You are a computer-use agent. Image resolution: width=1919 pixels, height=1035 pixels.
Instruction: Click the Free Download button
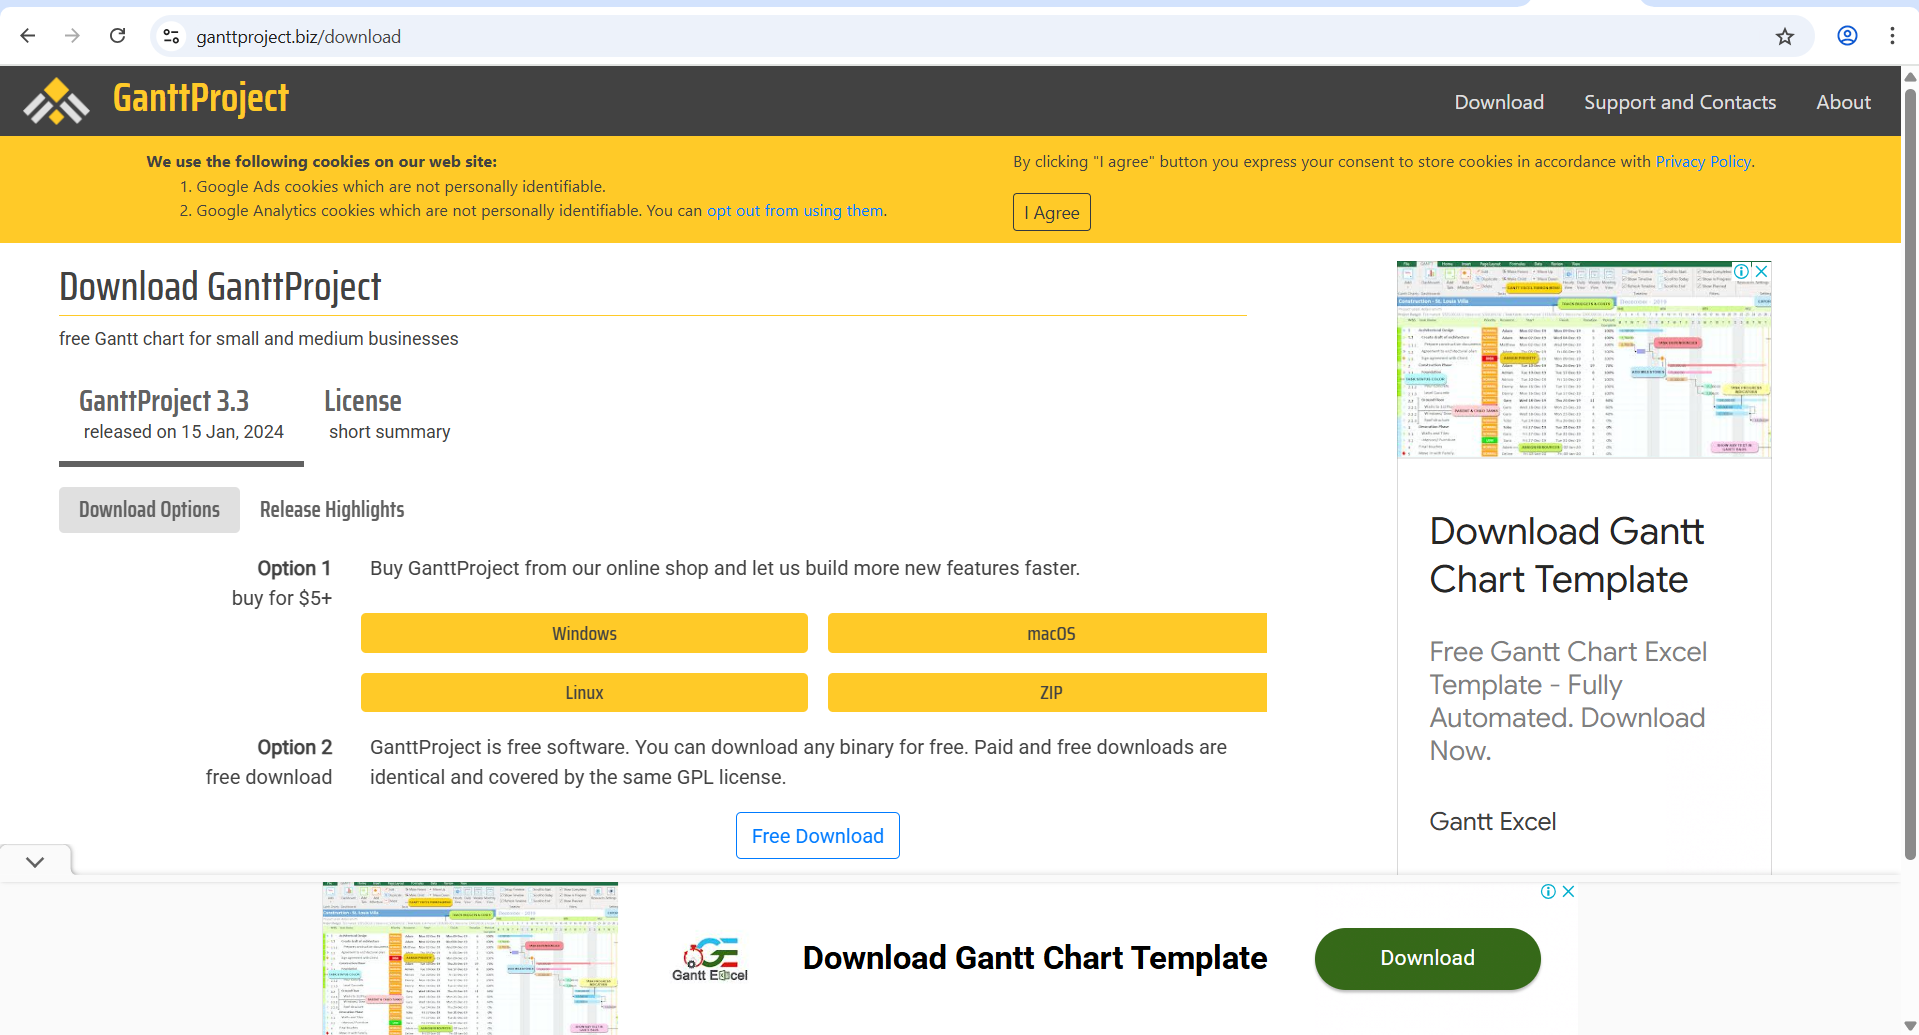pyautogui.click(x=818, y=836)
